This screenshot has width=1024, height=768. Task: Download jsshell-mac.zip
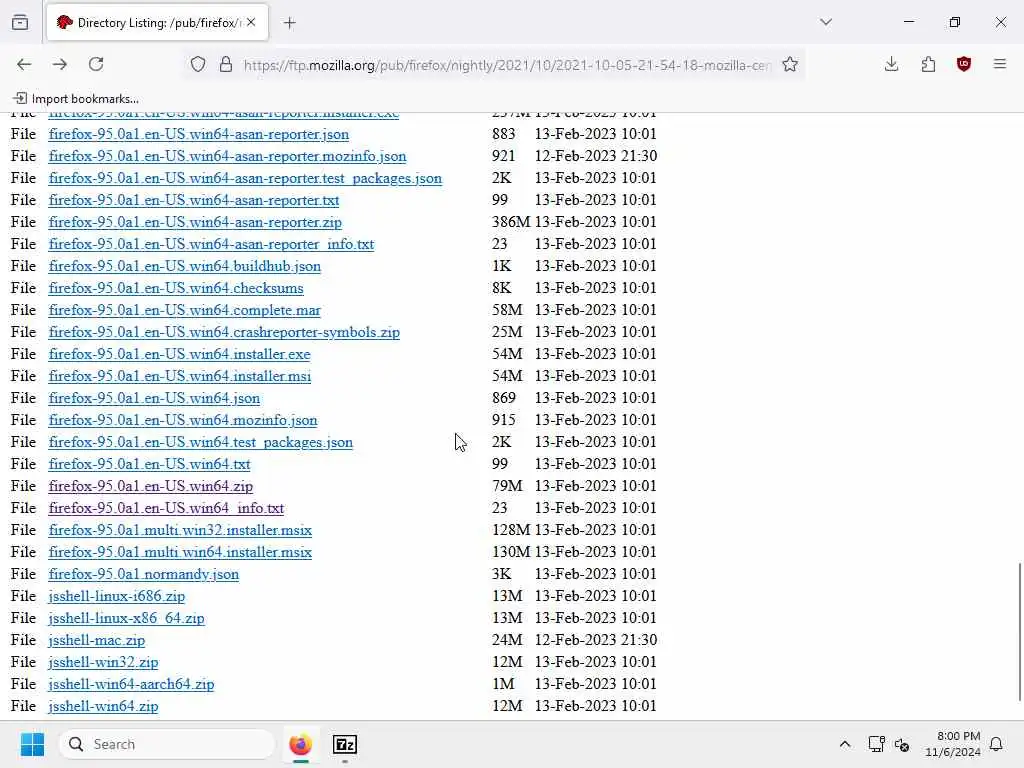point(97,640)
